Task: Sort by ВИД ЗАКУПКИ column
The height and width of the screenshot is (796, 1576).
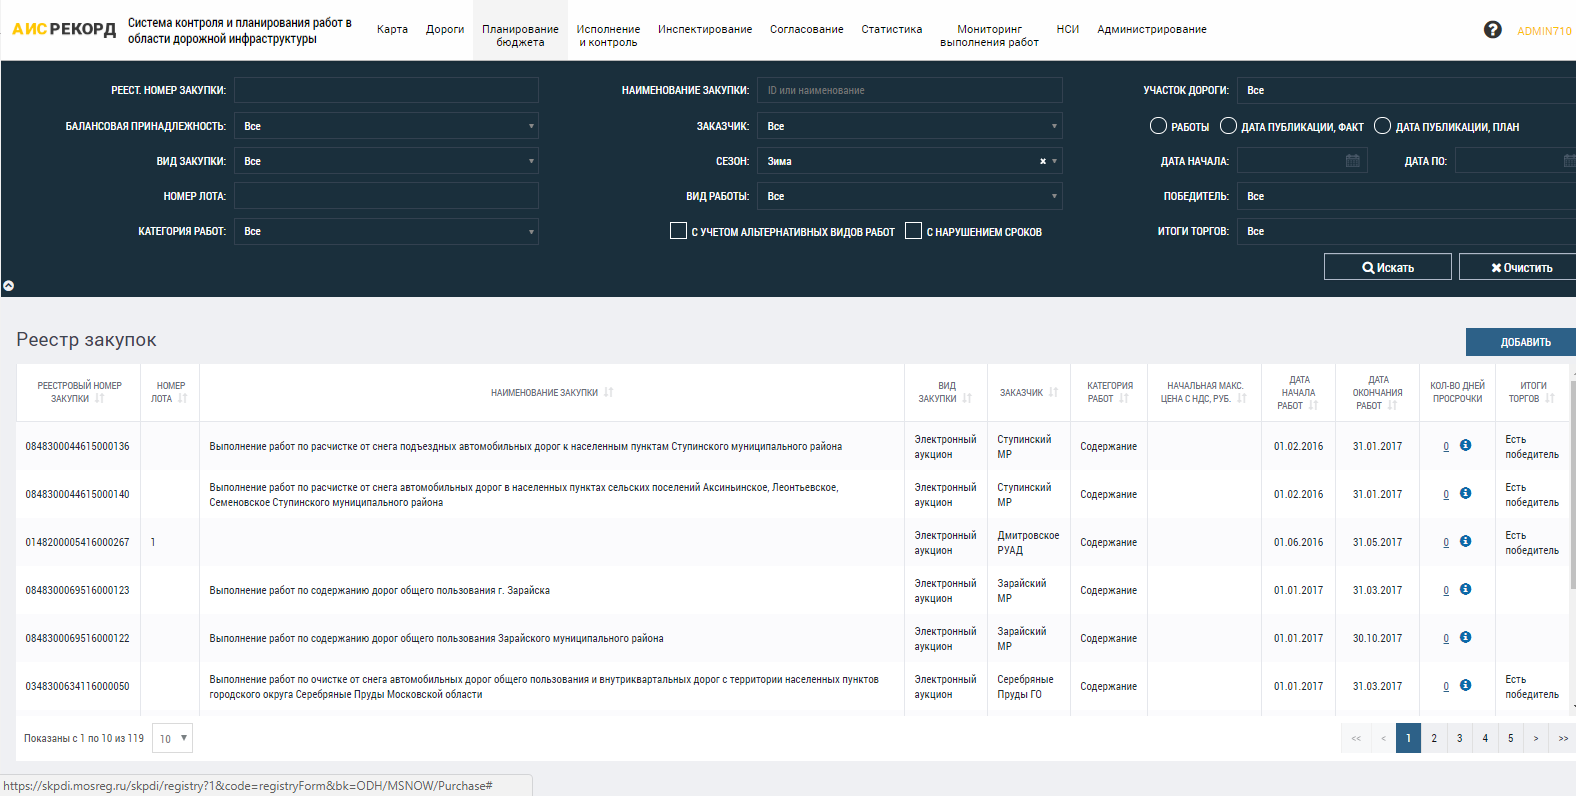Action: tap(966, 399)
